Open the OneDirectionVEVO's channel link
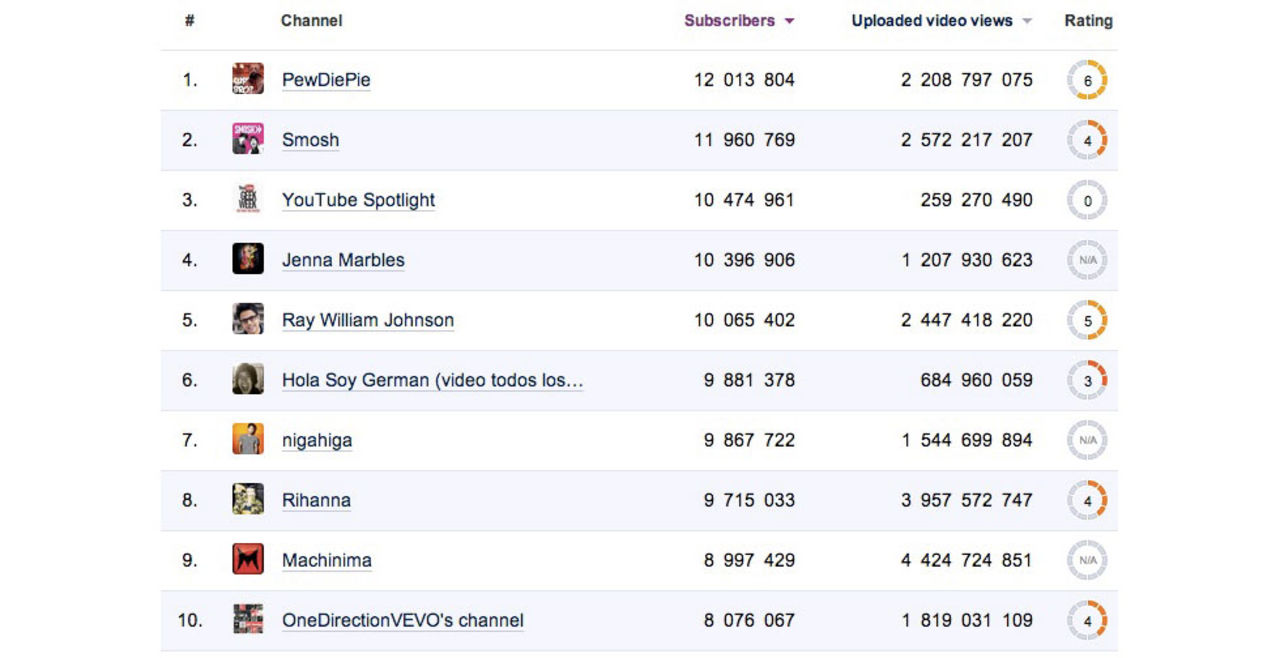1280x658 pixels. tap(402, 620)
